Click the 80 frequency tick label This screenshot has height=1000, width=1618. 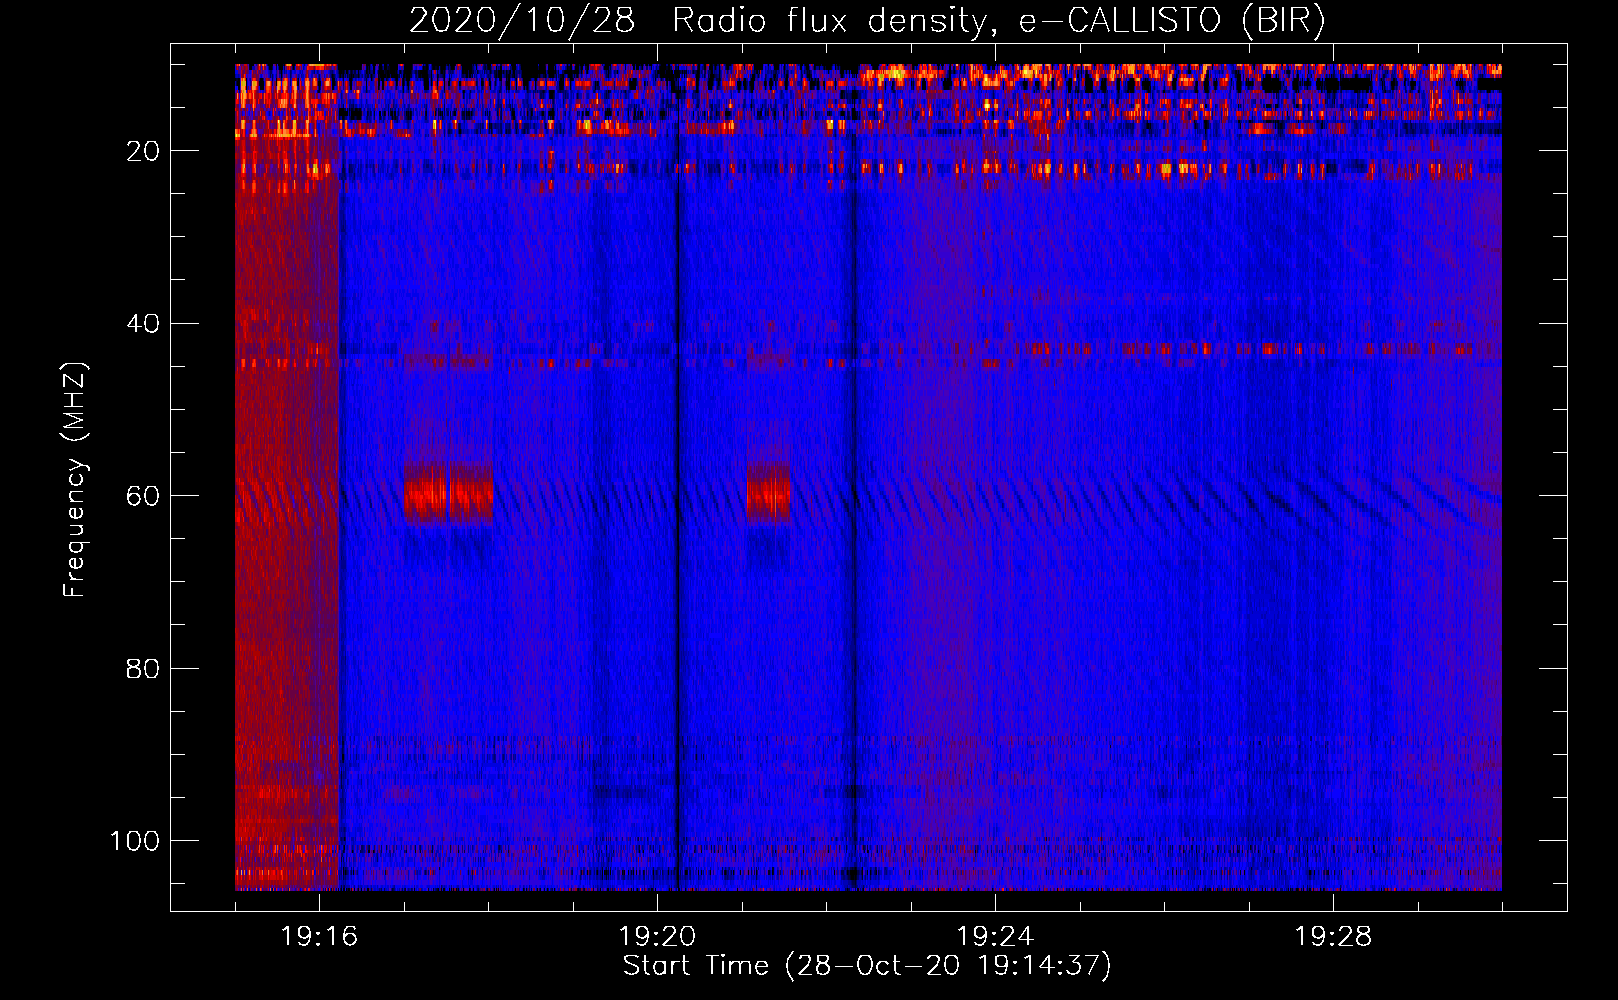pyautogui.click(x=143, y=668)
